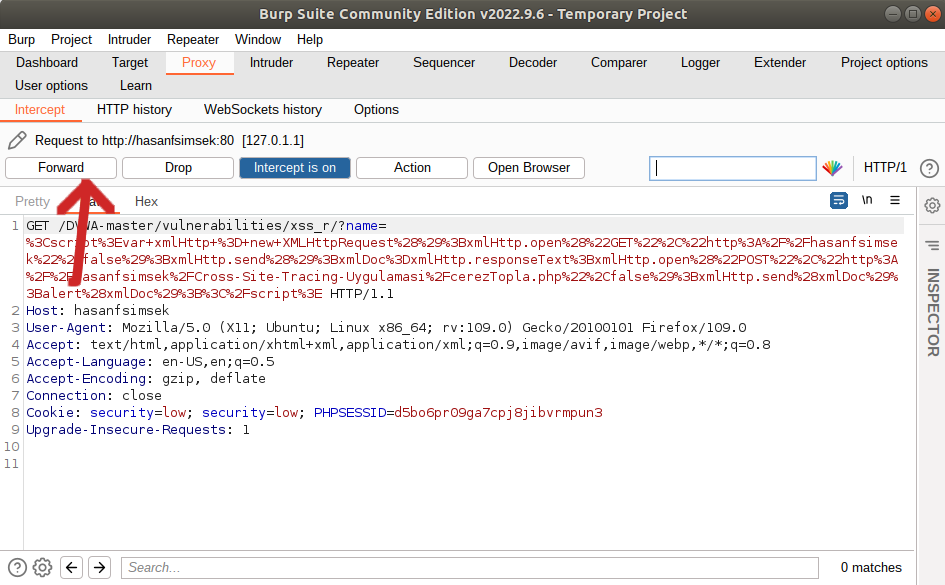Switch to the Sequencer tab
Screen dimensions: 945x585
(x=444, y=63)
